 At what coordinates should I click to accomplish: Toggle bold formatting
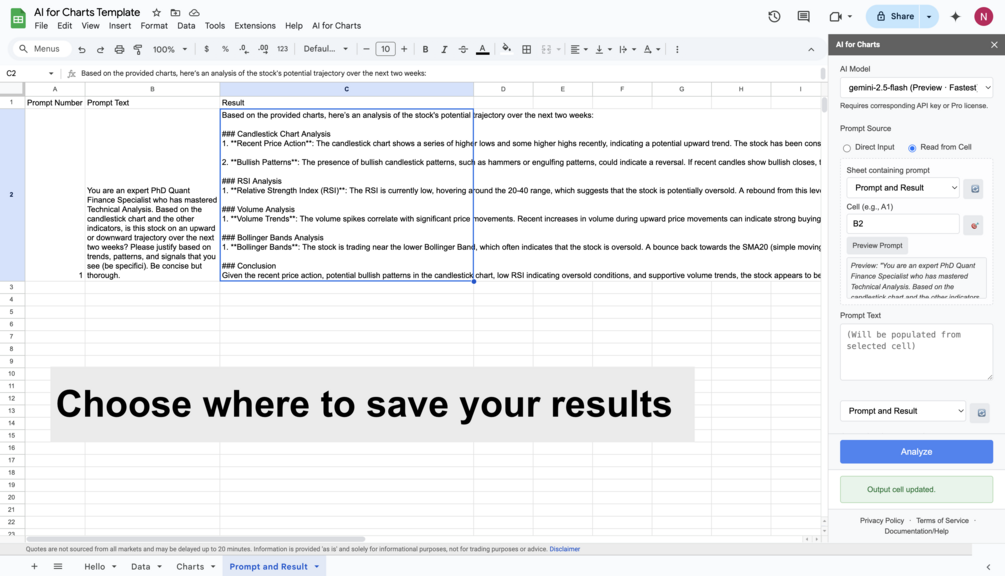point(425,49)
